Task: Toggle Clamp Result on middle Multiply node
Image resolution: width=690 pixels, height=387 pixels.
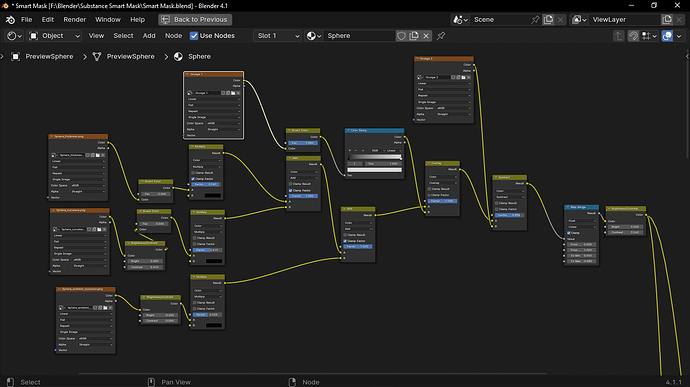Action: click(194, 238)
